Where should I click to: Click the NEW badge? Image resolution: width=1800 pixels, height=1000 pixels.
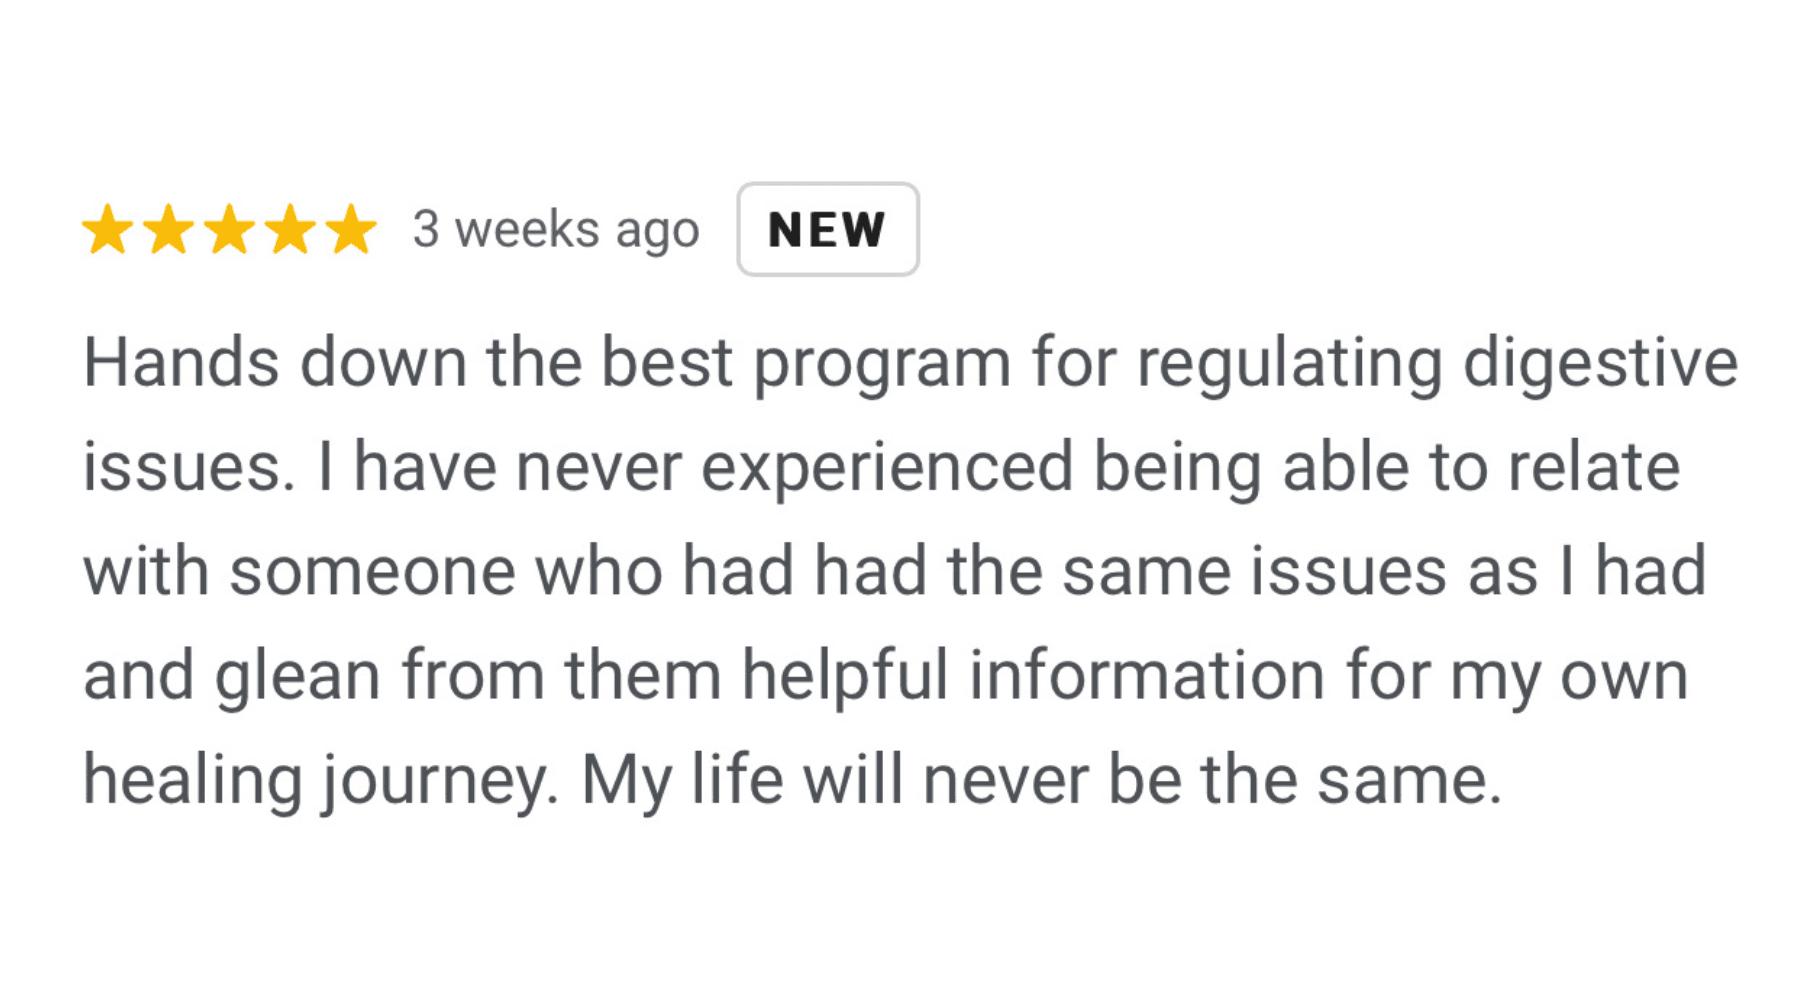[828, 229]
